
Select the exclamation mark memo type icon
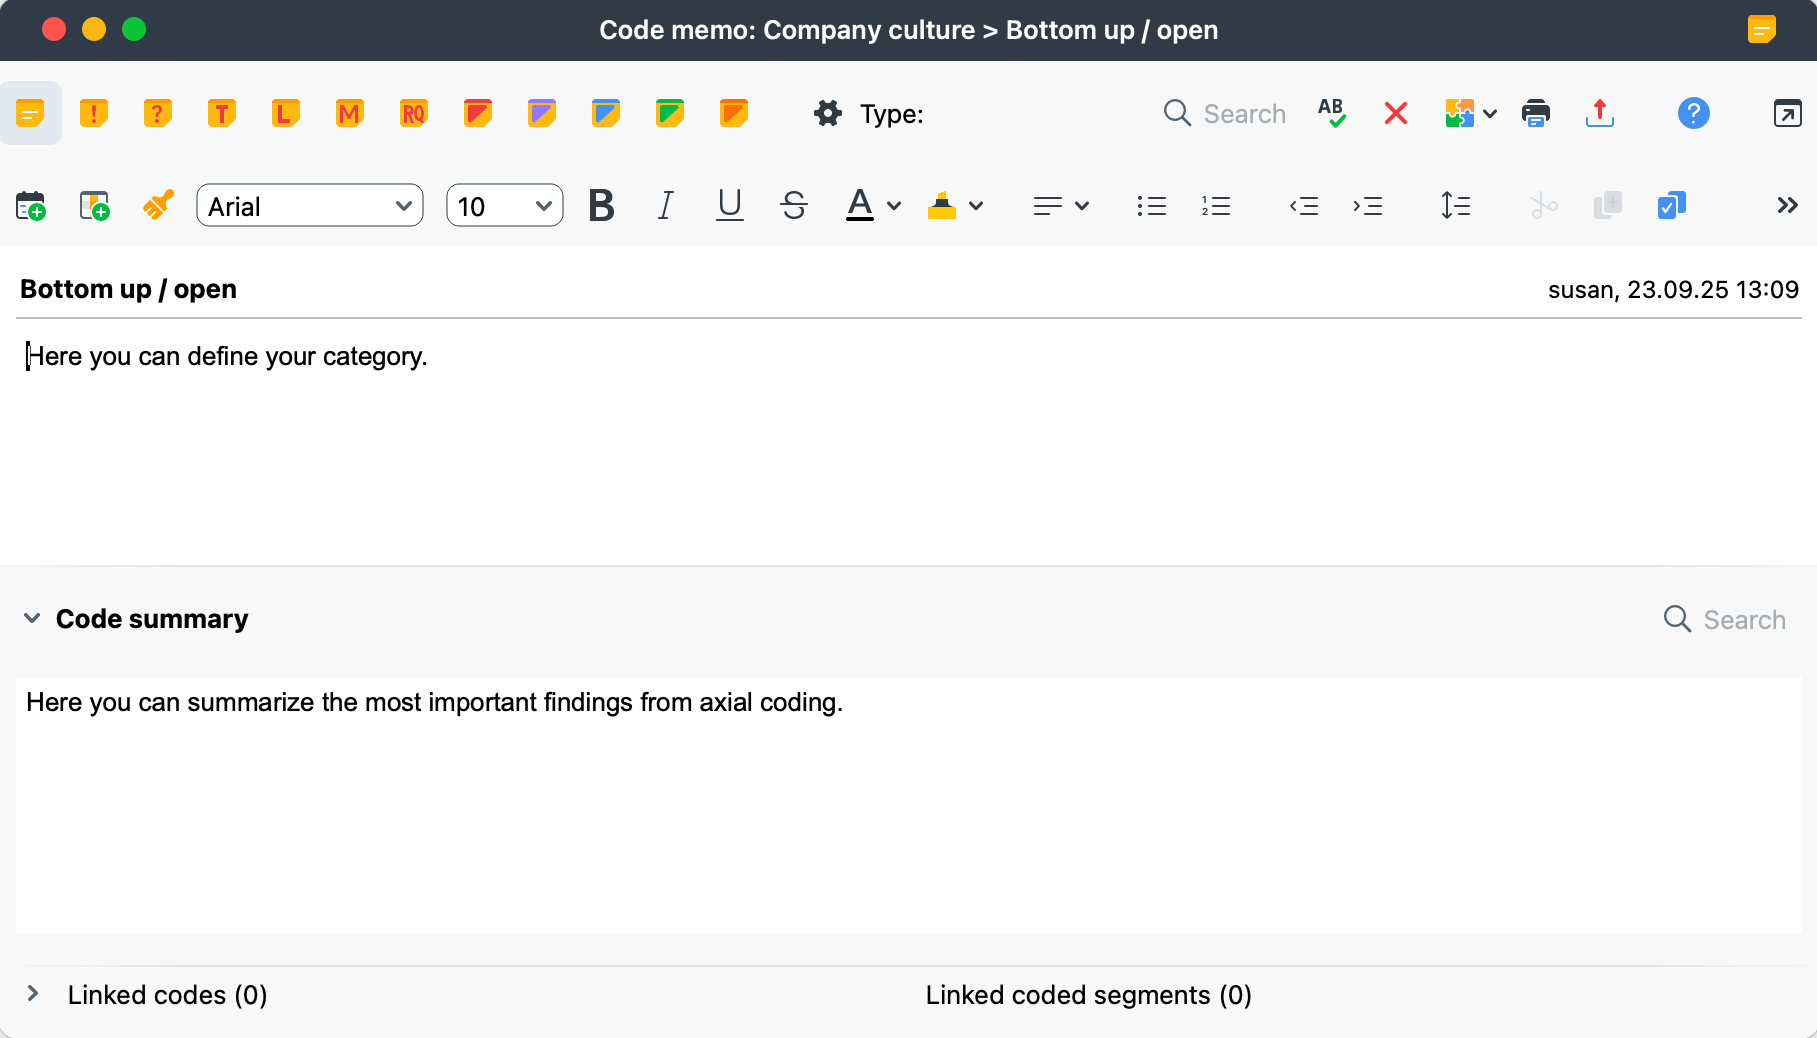pos(94,113)
